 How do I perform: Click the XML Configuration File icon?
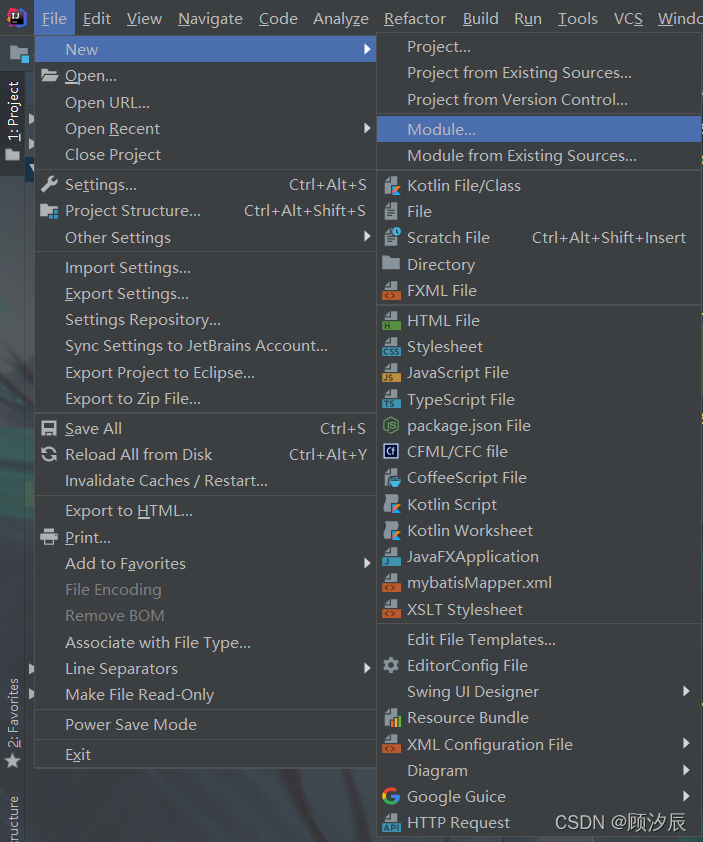(392, 744)
